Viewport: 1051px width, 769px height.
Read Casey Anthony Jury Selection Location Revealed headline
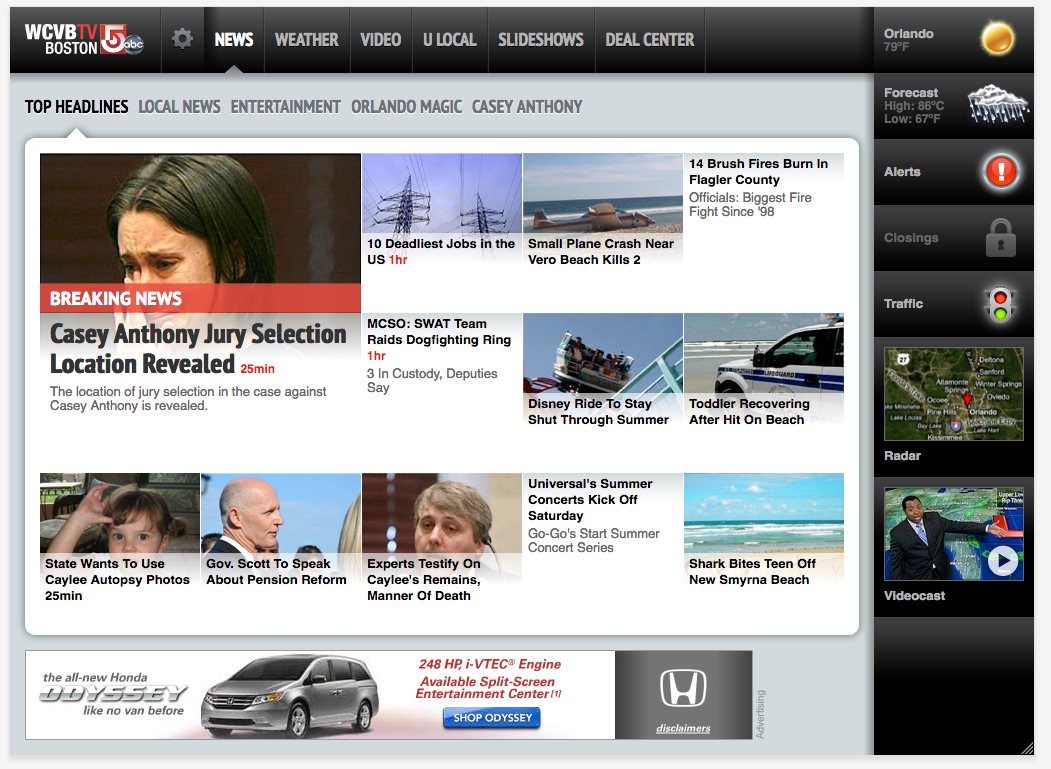point(198,349)
